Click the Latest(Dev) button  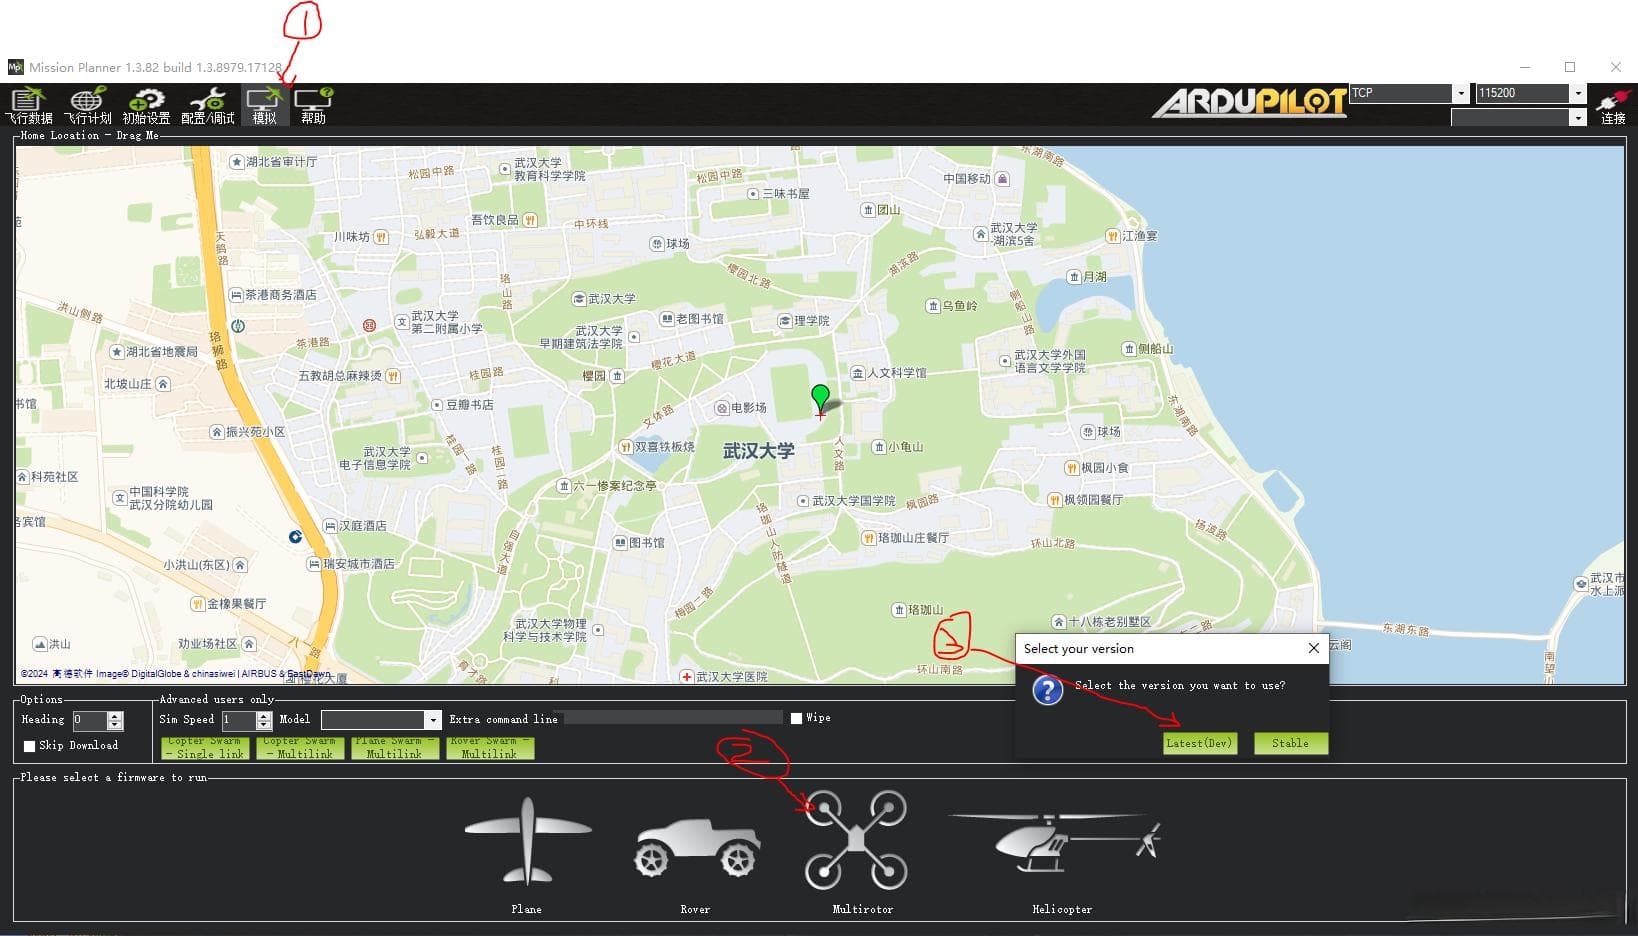point(1200,743)
